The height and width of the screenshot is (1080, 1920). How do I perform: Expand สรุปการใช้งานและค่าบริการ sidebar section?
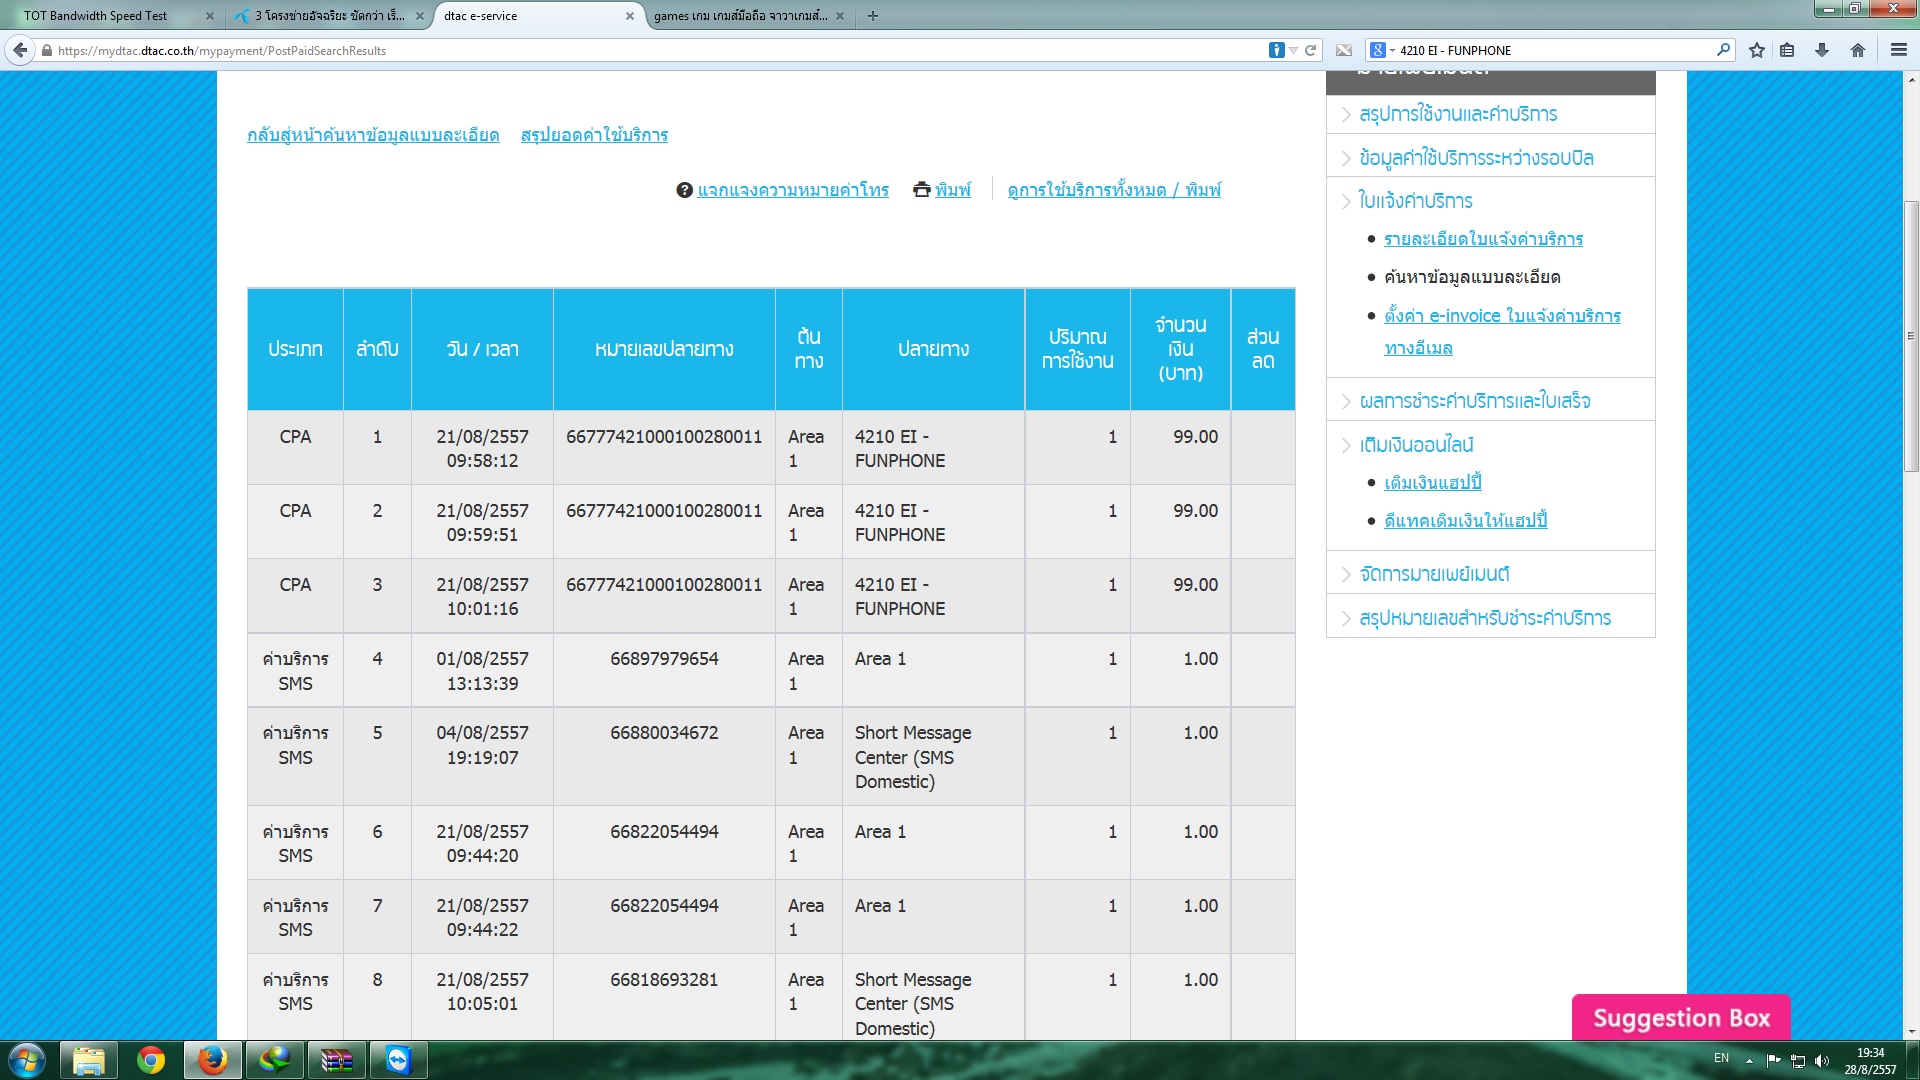[1457, 114]
